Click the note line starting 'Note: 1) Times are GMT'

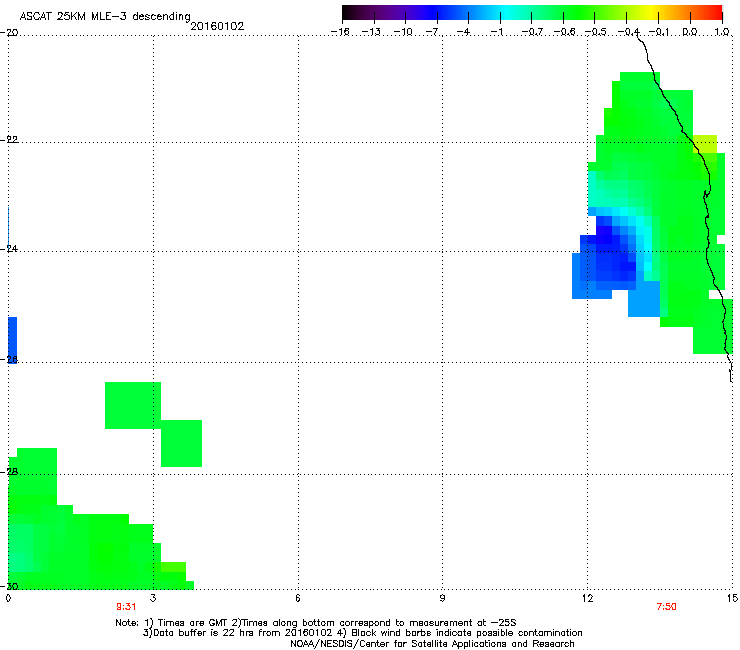tap(316, 623)
